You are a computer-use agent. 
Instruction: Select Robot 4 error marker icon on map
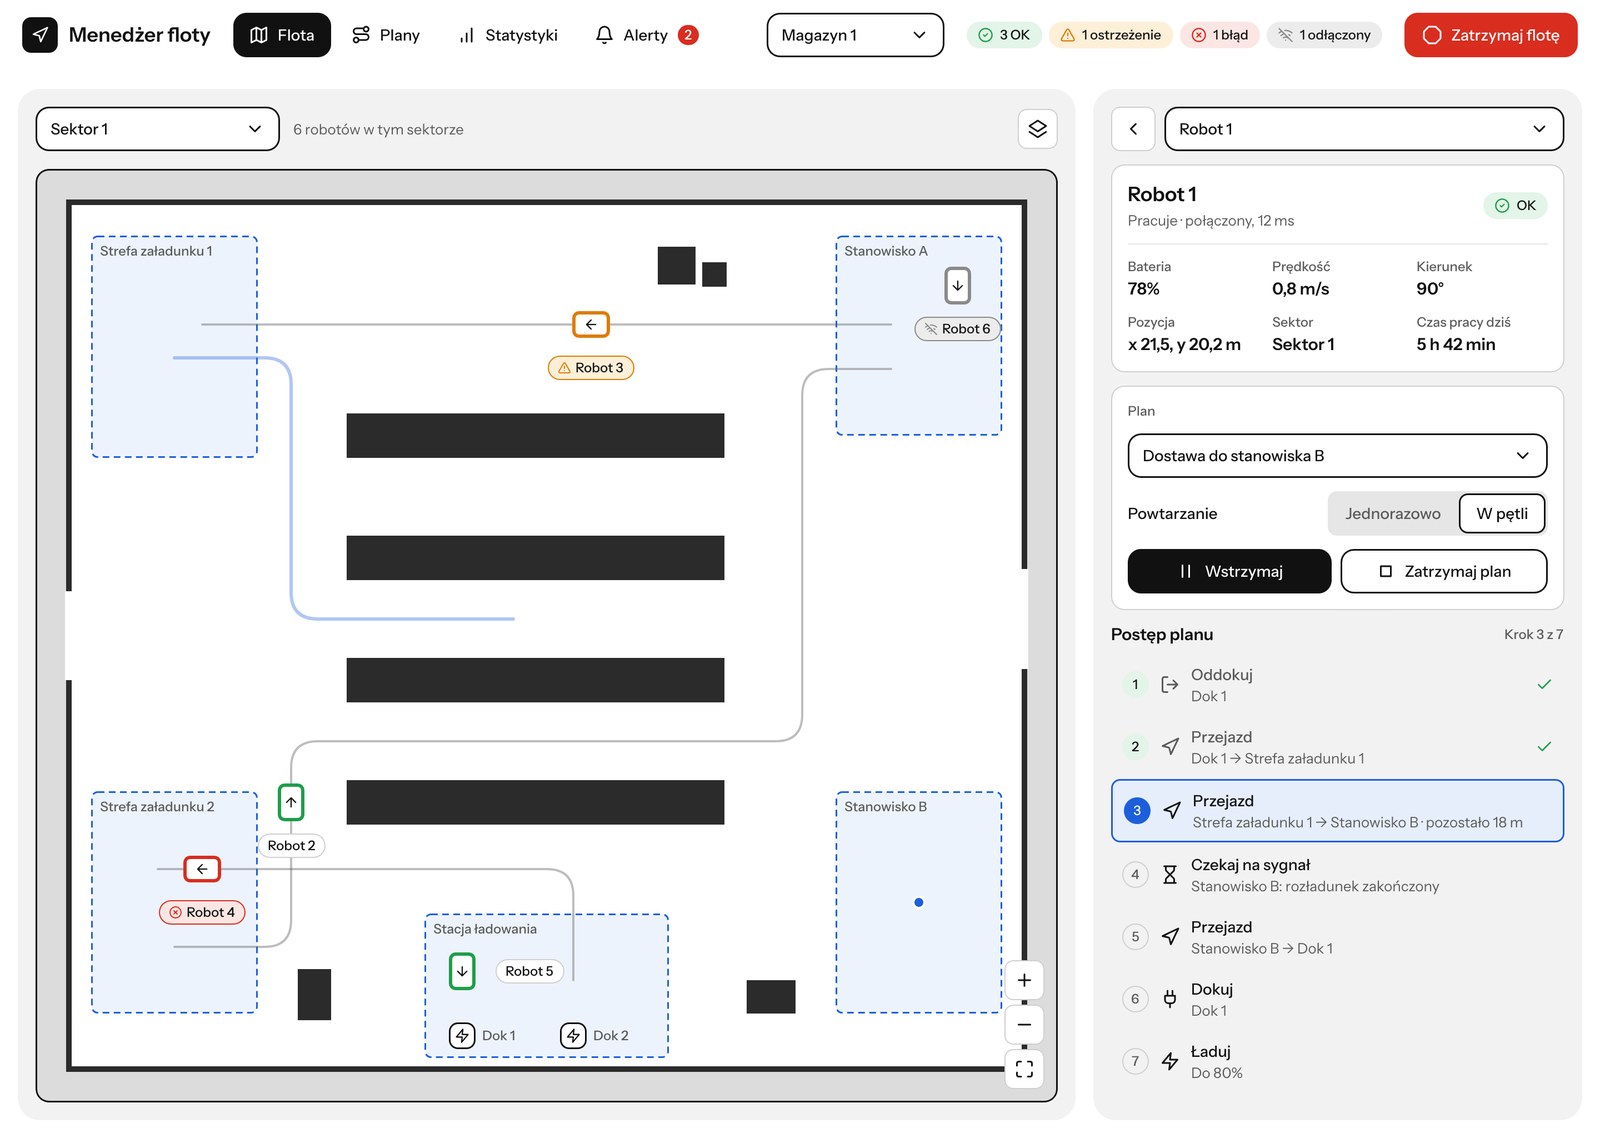click(202, 869)
